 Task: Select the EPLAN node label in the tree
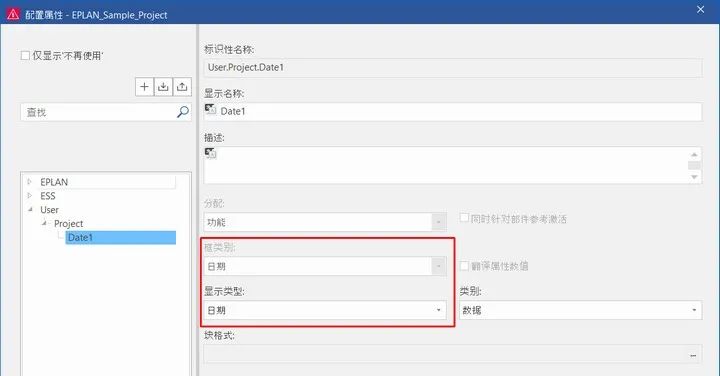[54, 182]
